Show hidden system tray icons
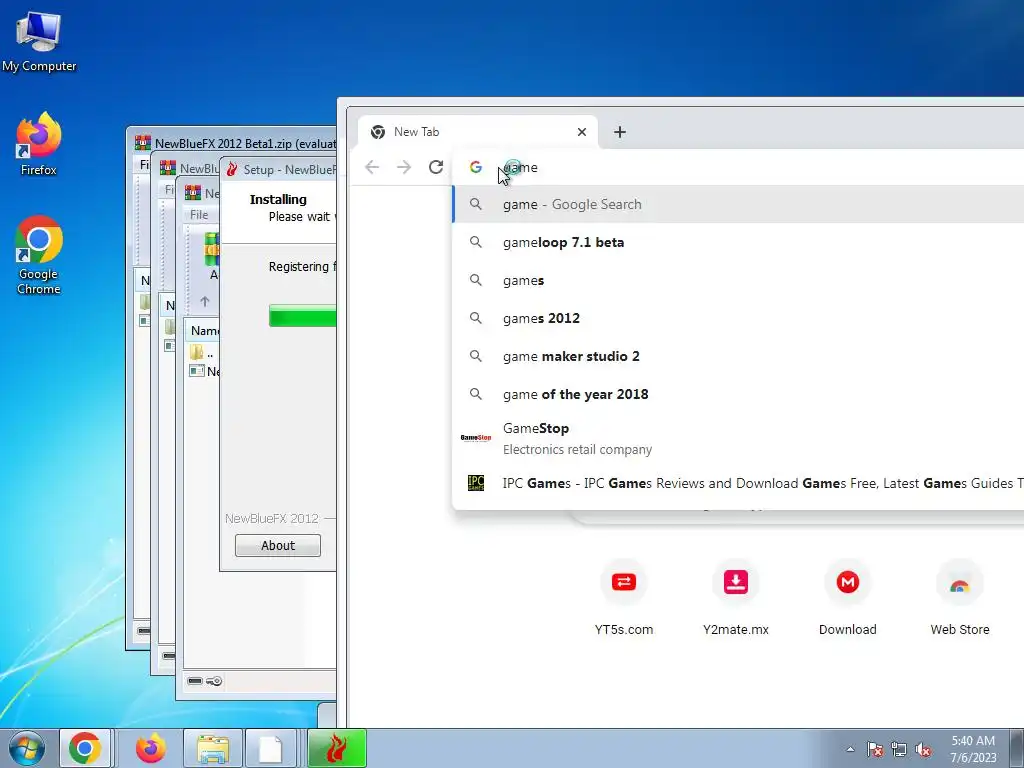Image resolution: width=1024 pixels, height=768 pixels. (x=850, y=749)
